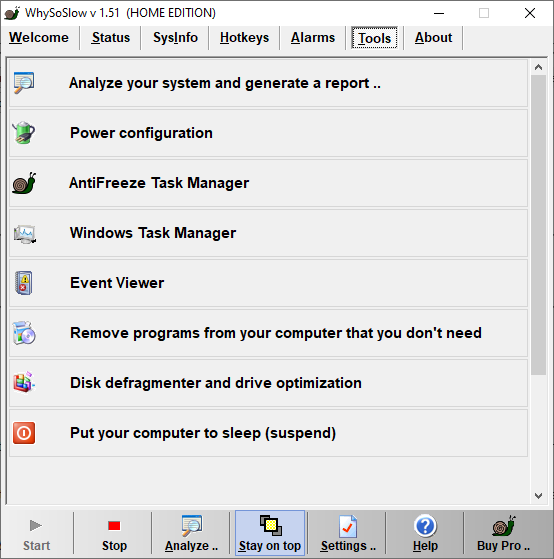Open the SysInfo tab
The image size is (554, 559).
175,38
